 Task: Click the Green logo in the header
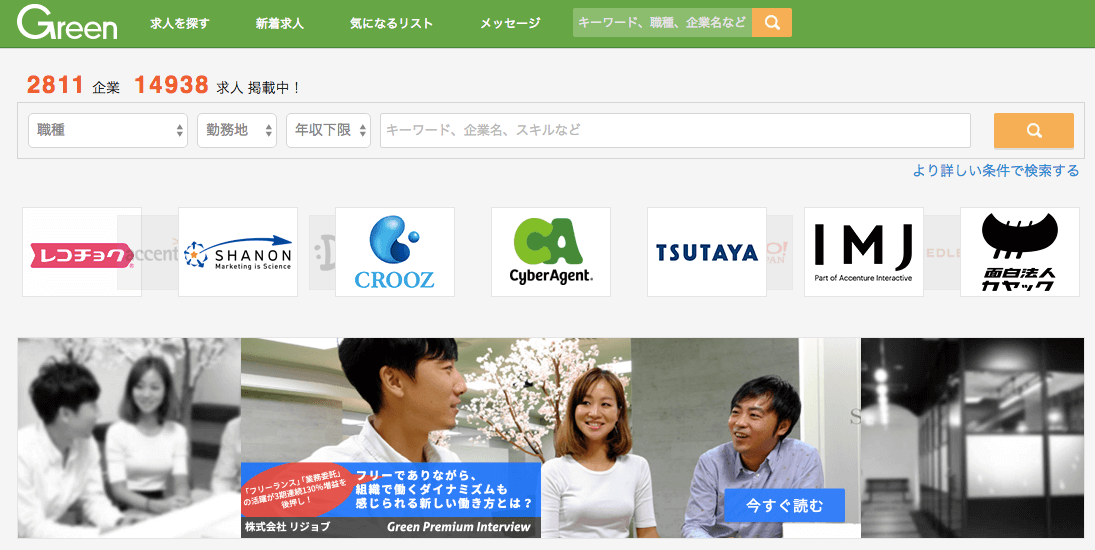coord(67,22)
